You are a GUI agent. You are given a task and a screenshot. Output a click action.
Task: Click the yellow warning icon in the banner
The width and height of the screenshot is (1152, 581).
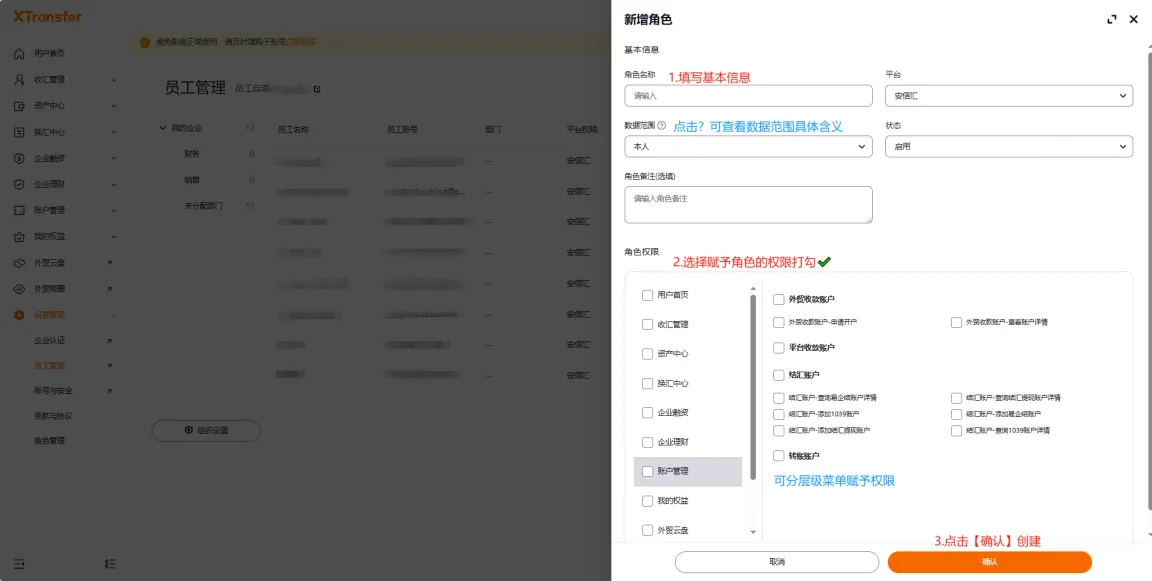point(145,43)
